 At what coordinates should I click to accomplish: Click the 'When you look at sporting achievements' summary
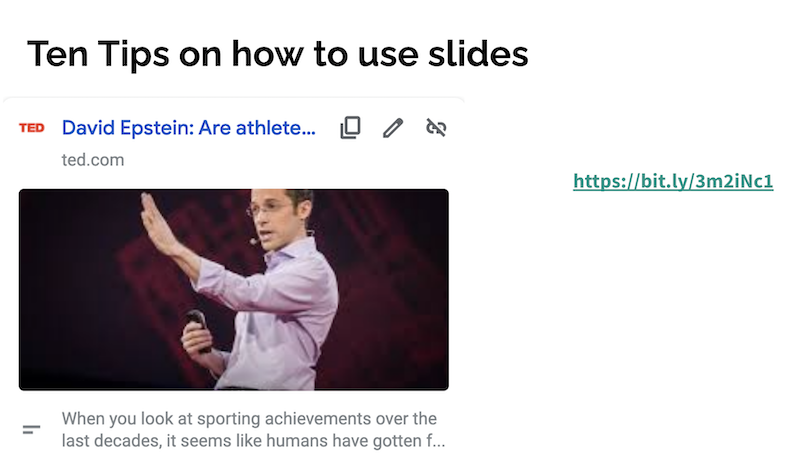(x=254, y=429)
